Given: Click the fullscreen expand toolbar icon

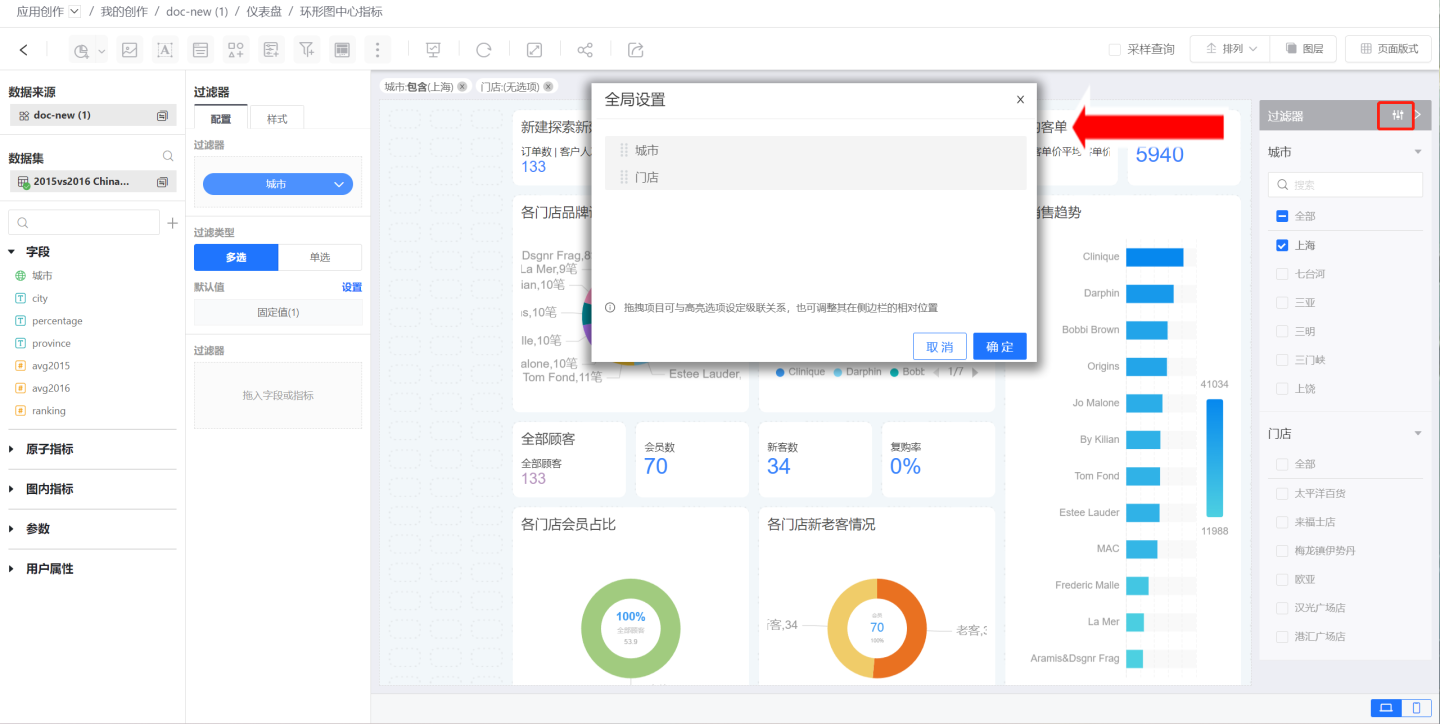Looking at the screenshot, I should point(535,50).
